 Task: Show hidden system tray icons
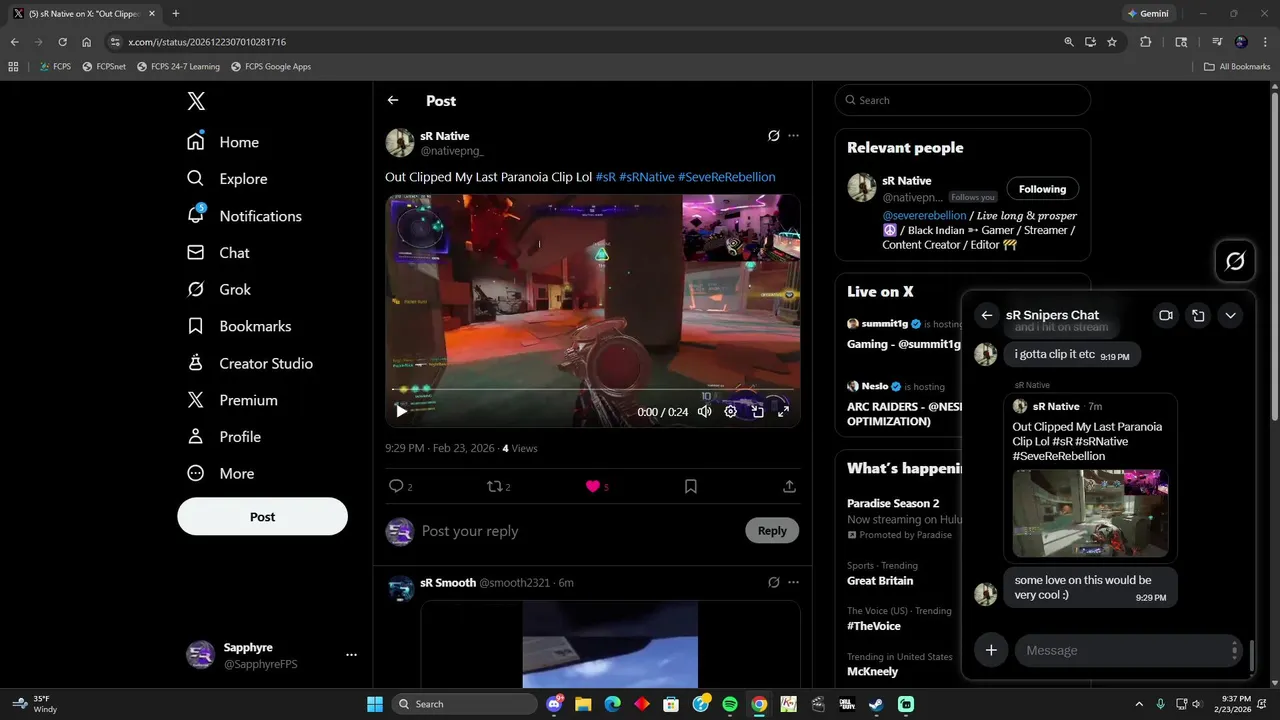tap(1139, 704)
